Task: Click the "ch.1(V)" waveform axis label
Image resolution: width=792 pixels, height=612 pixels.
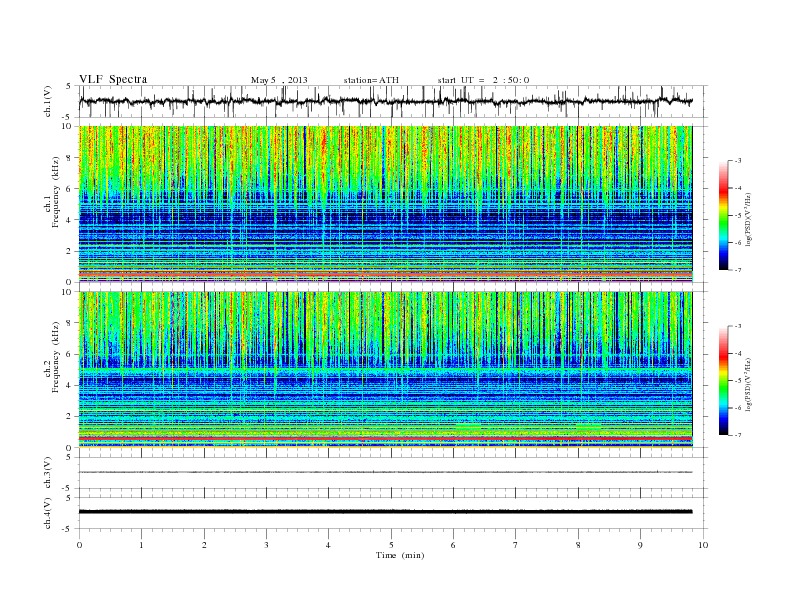Action: [47, 101]
